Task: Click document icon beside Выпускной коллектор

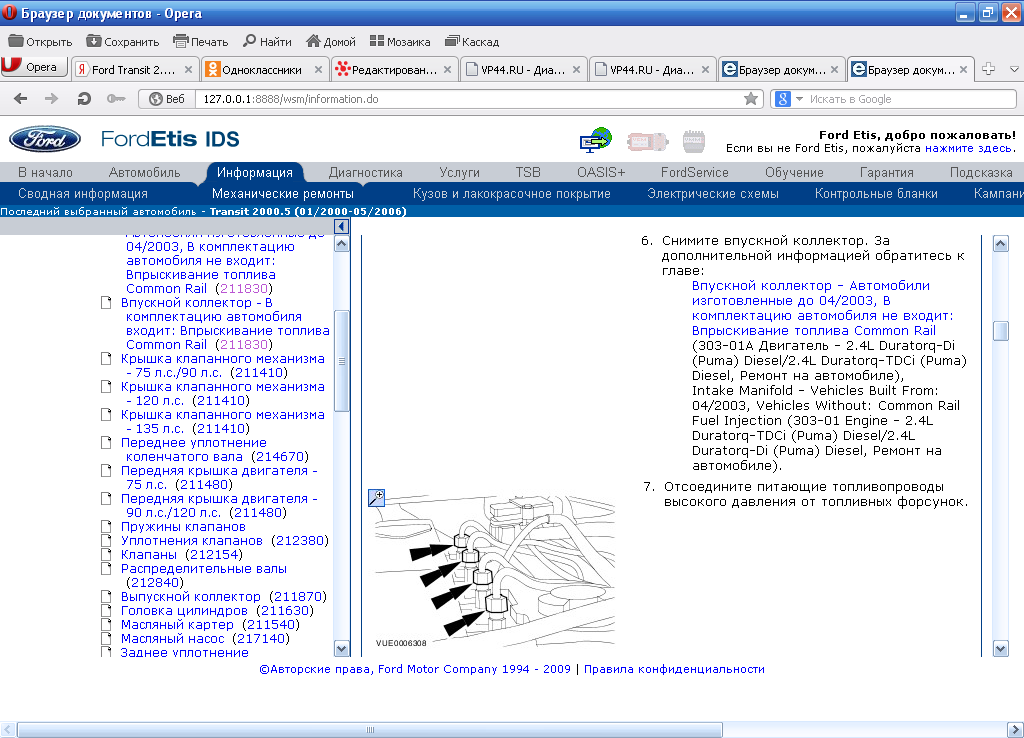Action: coord(106,596)
